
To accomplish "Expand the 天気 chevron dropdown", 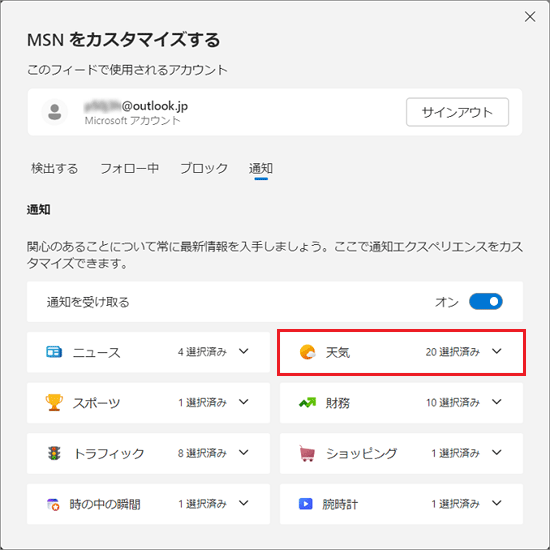I will pos(496,351).
